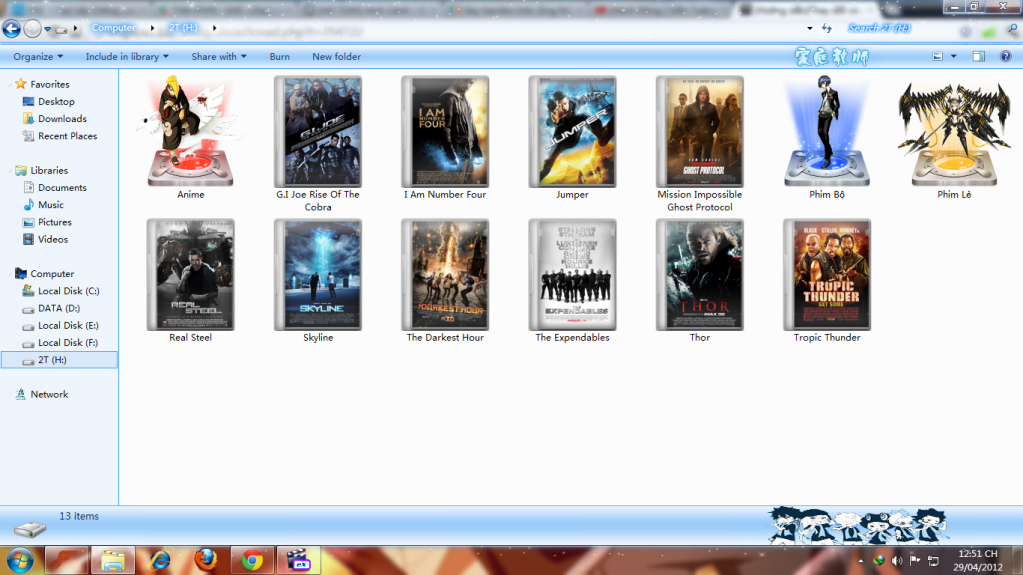Image resolution: width=1023 pixels, height=575 pixels.
Task: Create a New folder
Action: click(337, 57)
